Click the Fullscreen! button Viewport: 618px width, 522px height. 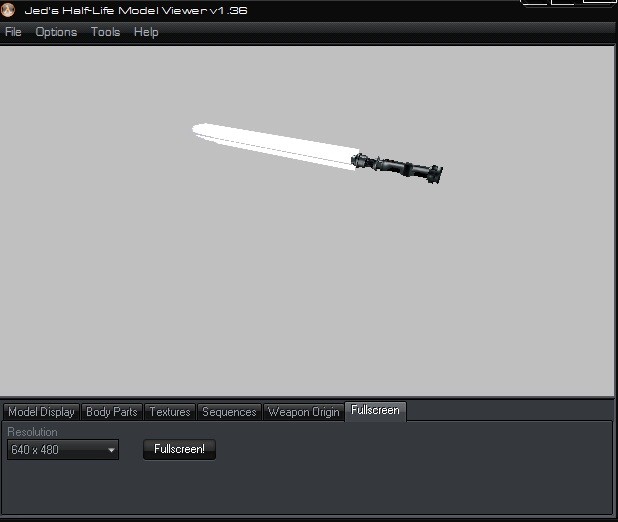click(179, 449)
